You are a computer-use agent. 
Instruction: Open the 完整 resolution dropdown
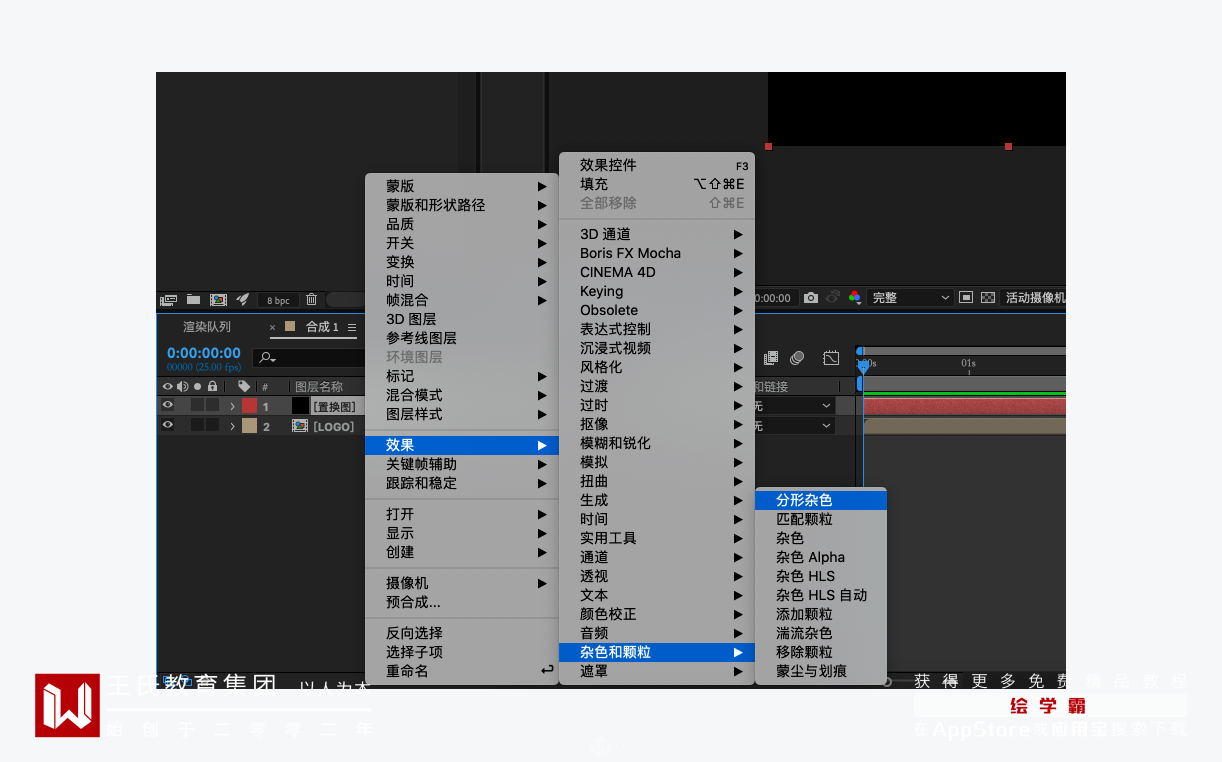(910, 298)
